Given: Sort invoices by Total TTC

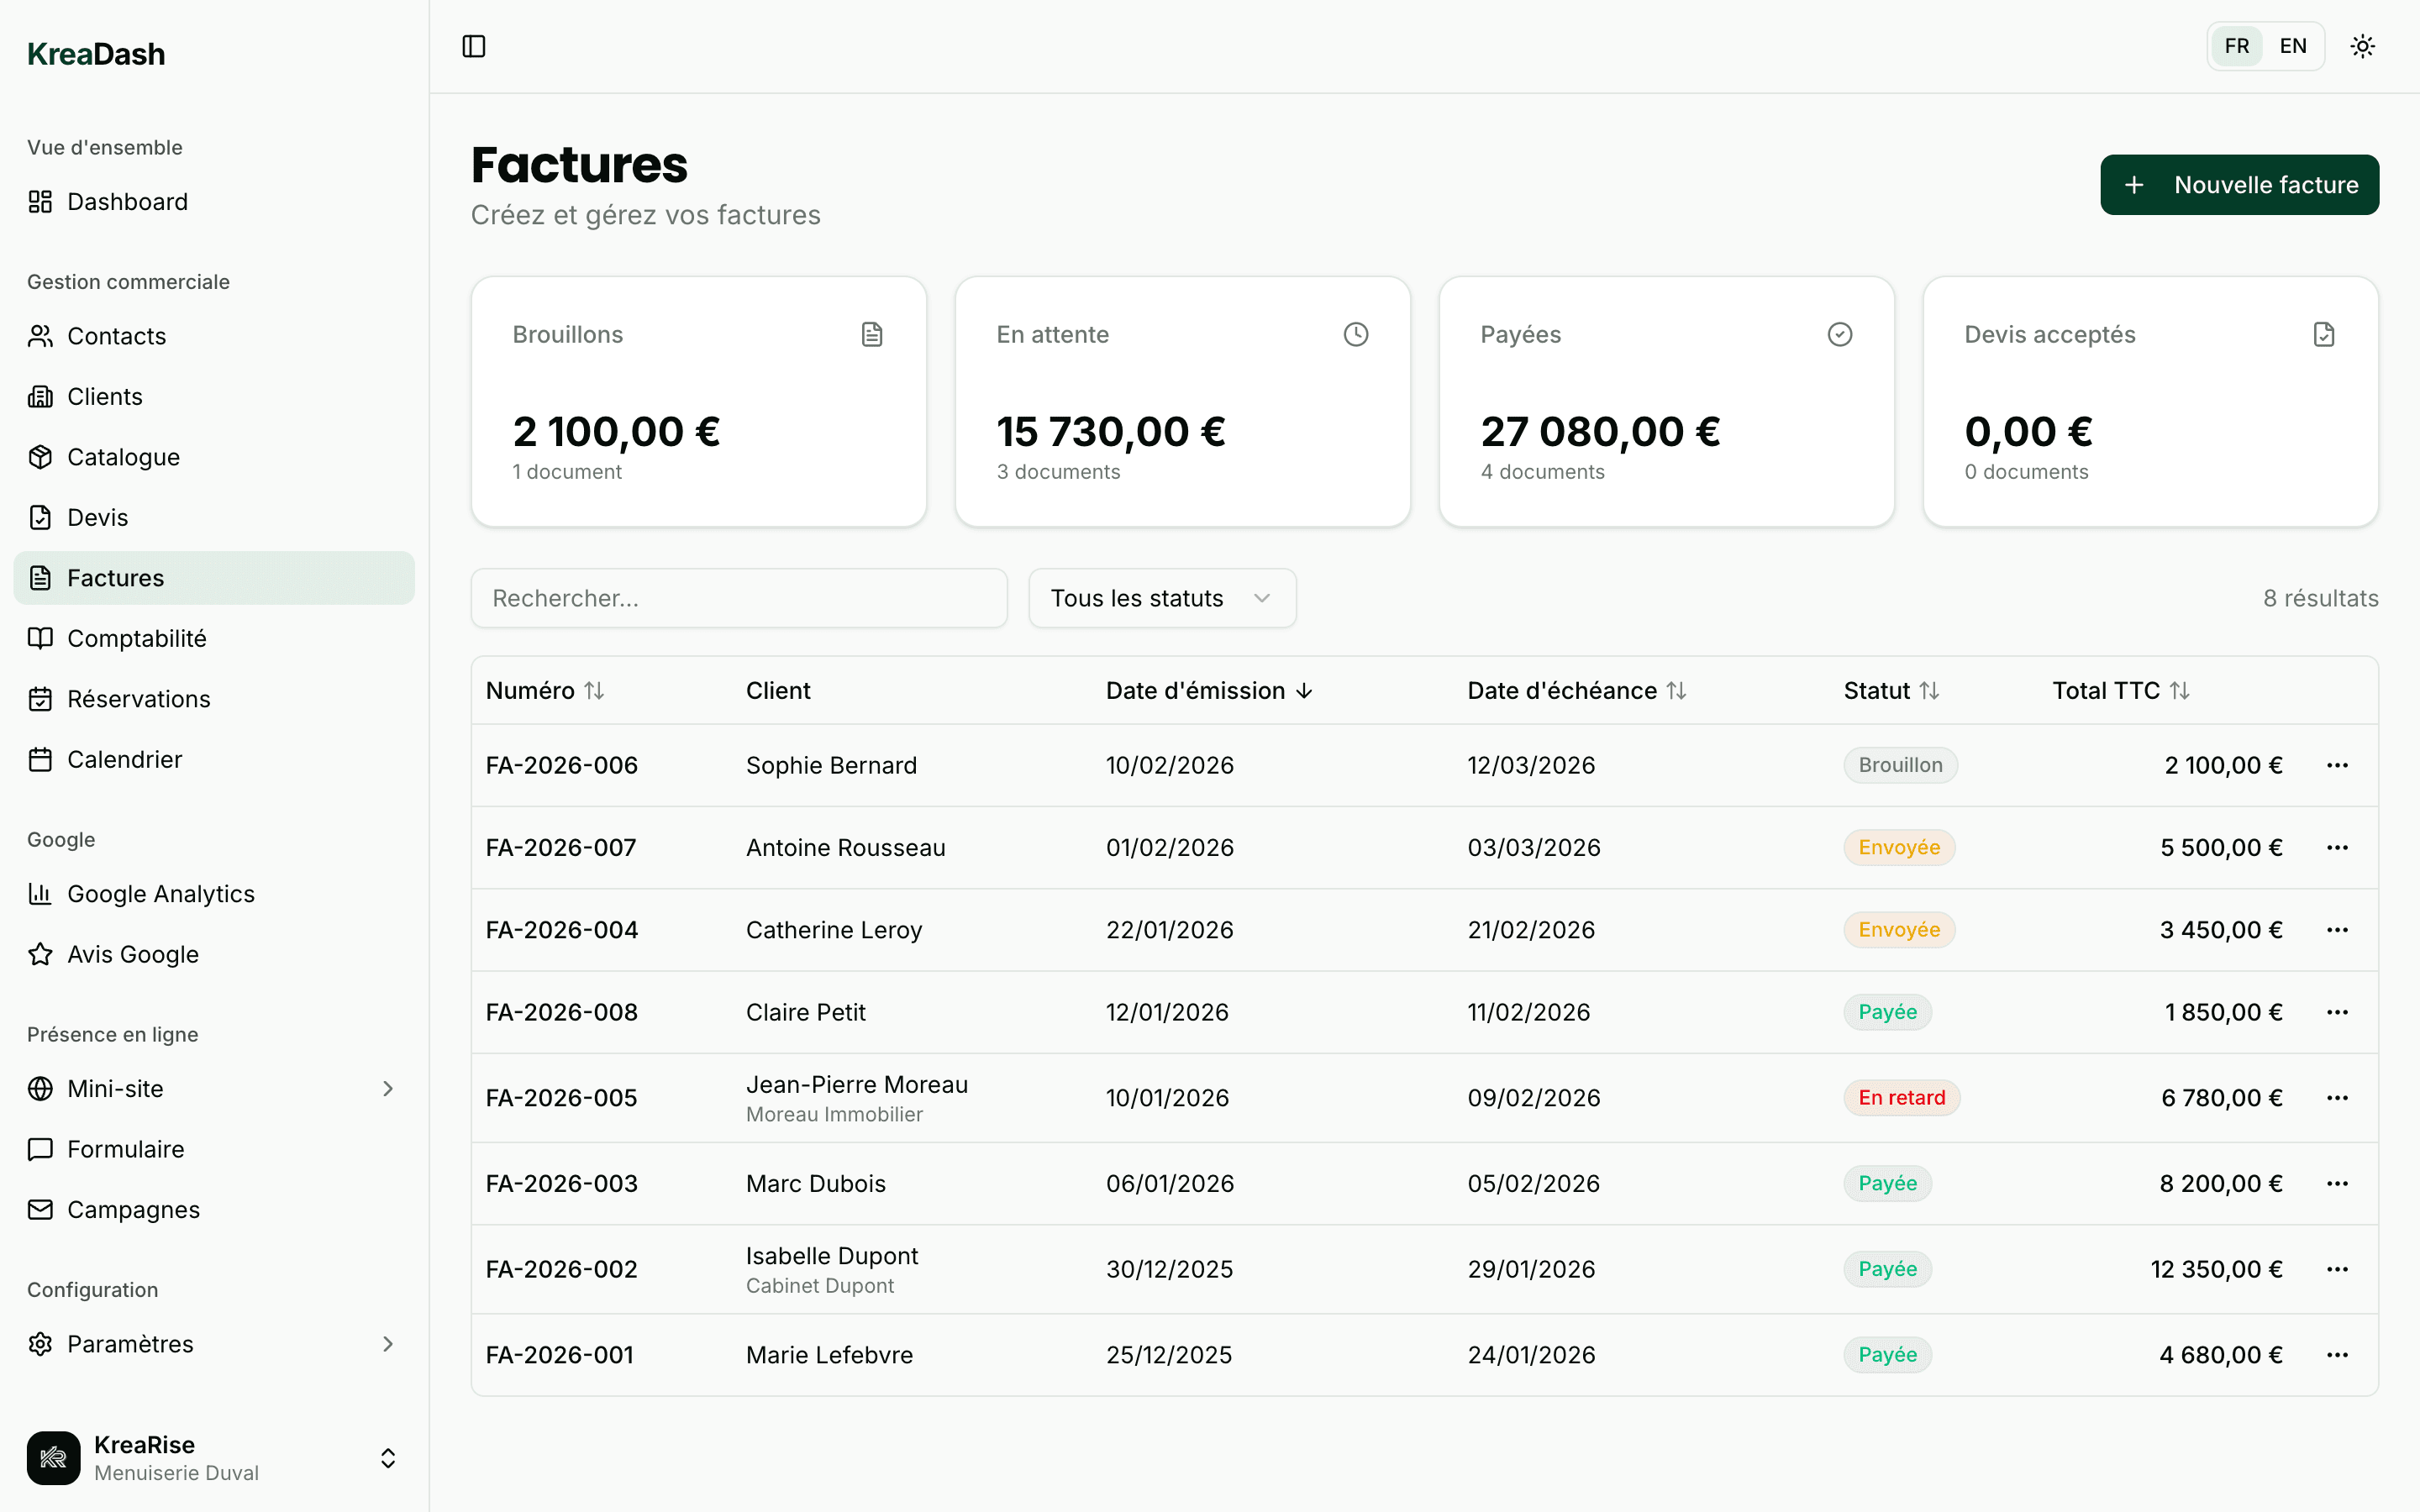Looking at the screenshot, I should pos(2120,691).
